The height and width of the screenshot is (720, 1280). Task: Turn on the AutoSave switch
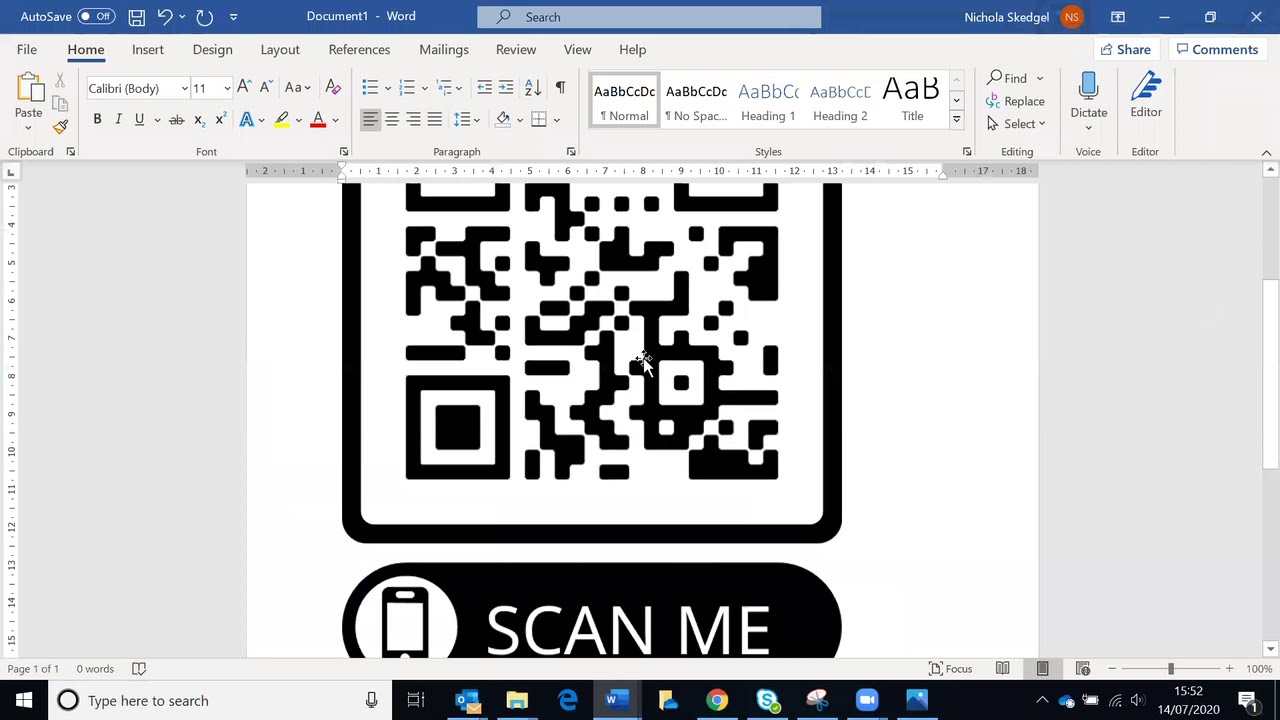[x=96, y=17]
